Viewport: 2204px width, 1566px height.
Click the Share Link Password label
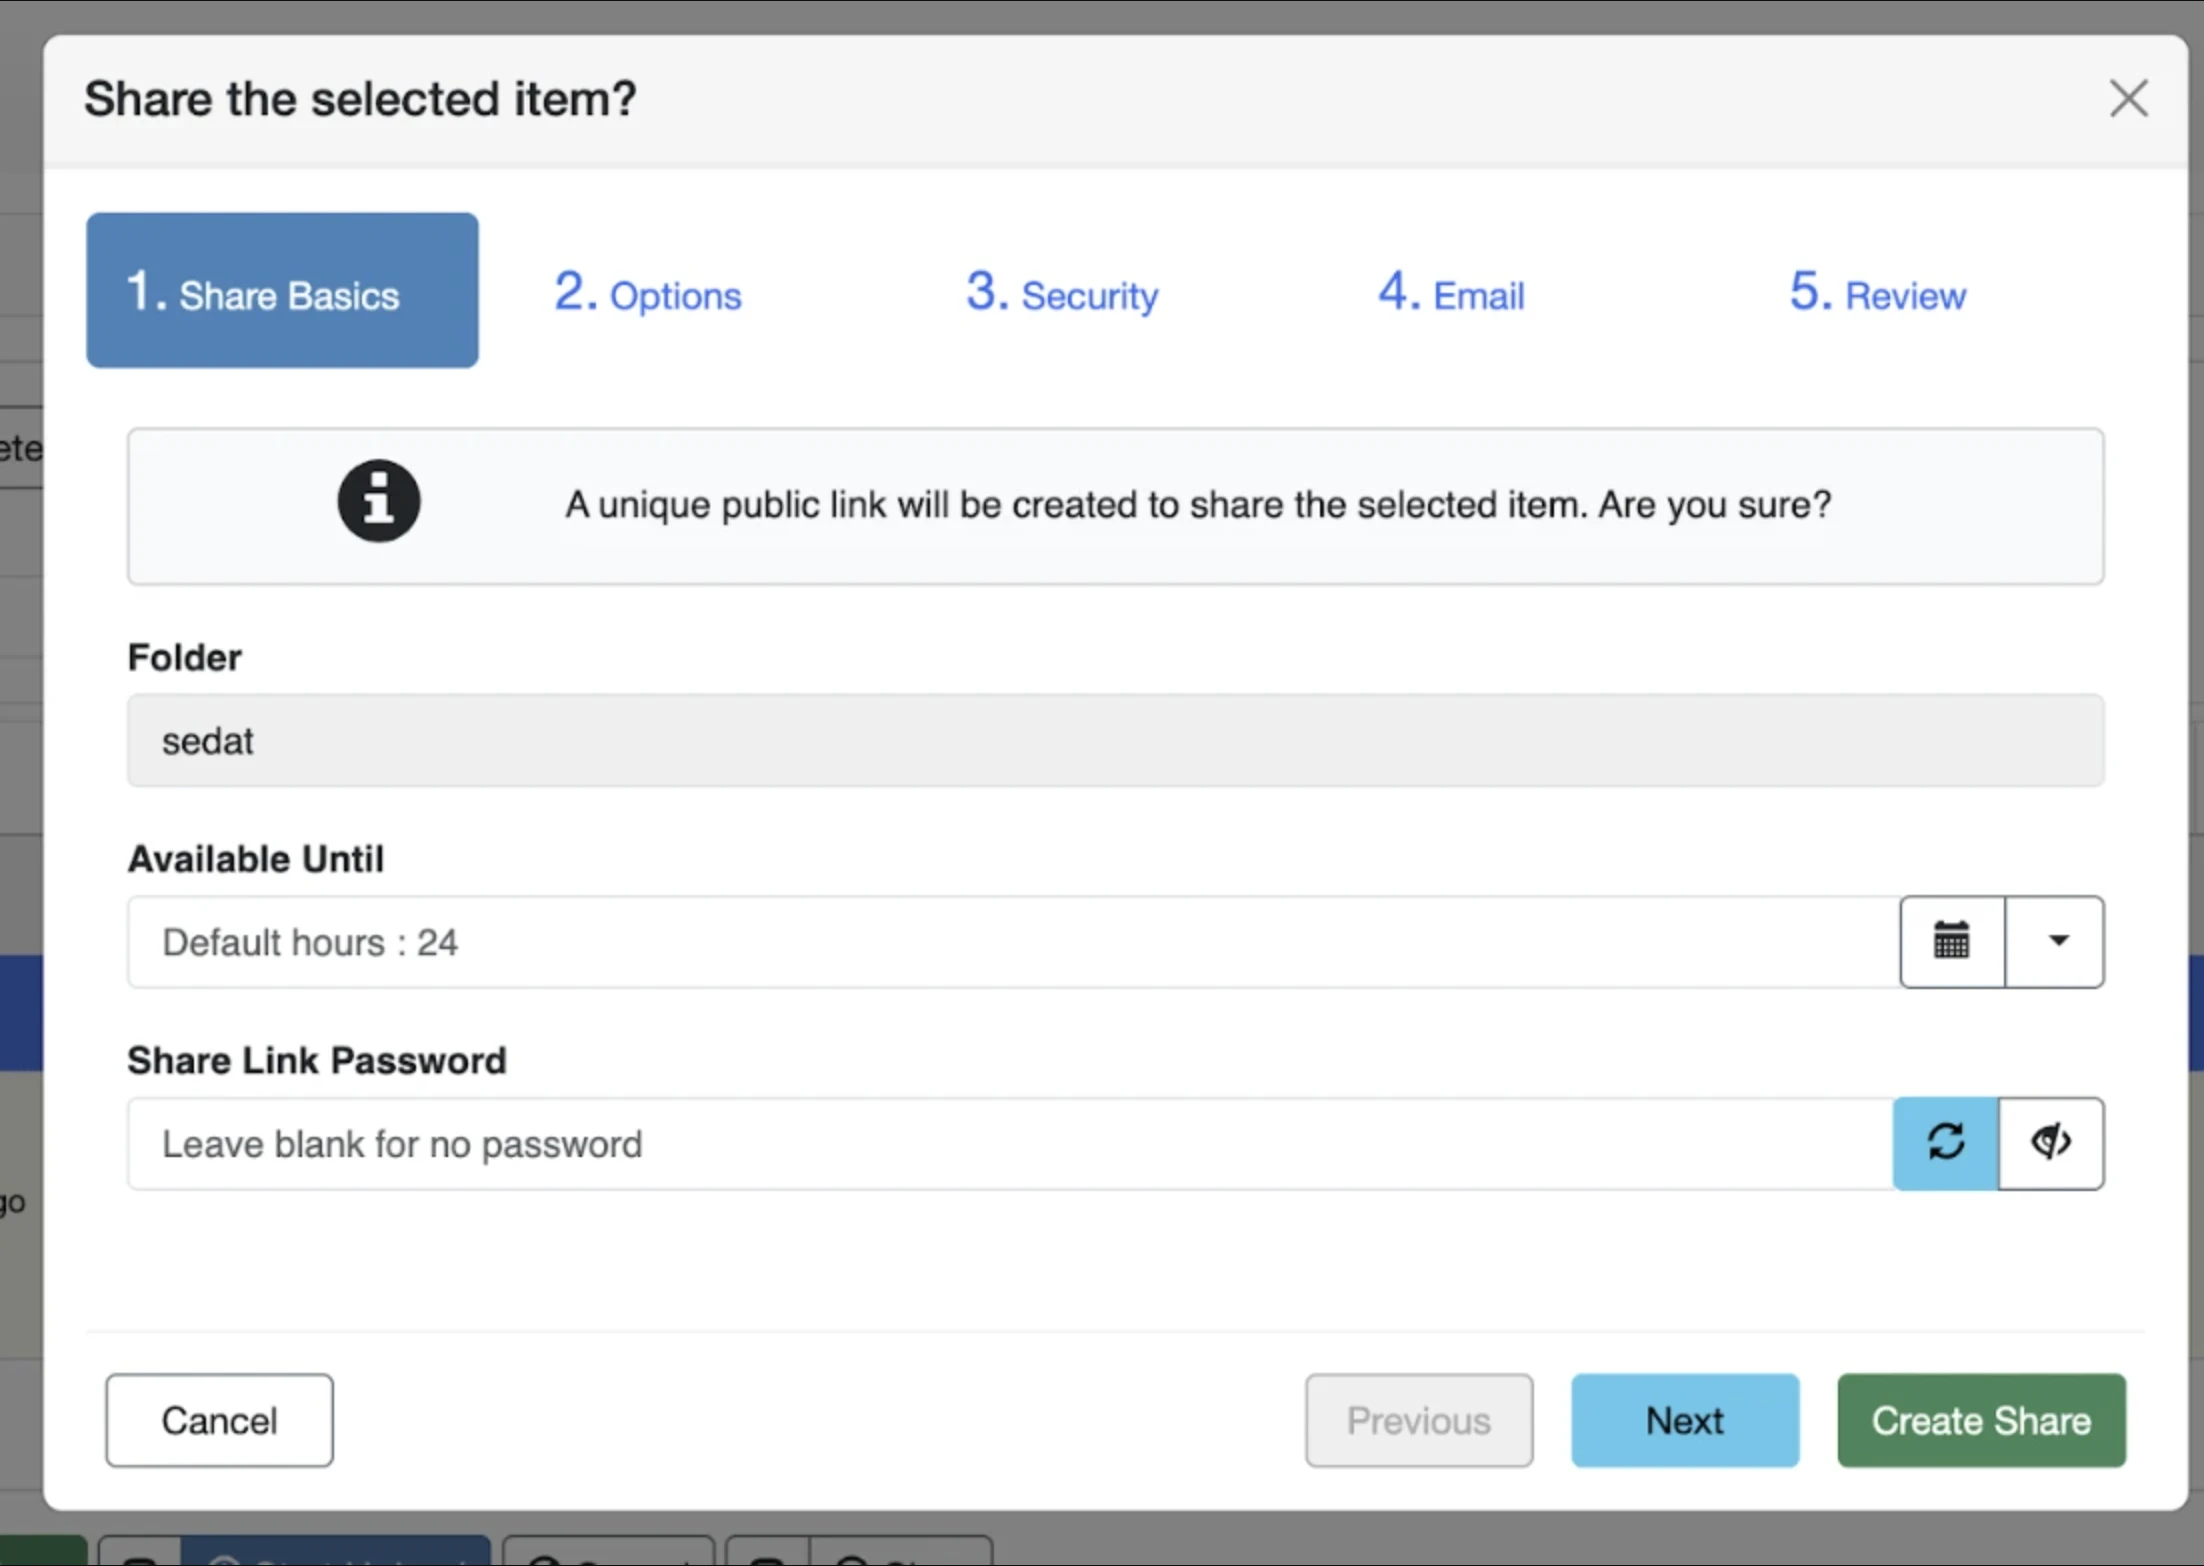(x=317, y=1060)
